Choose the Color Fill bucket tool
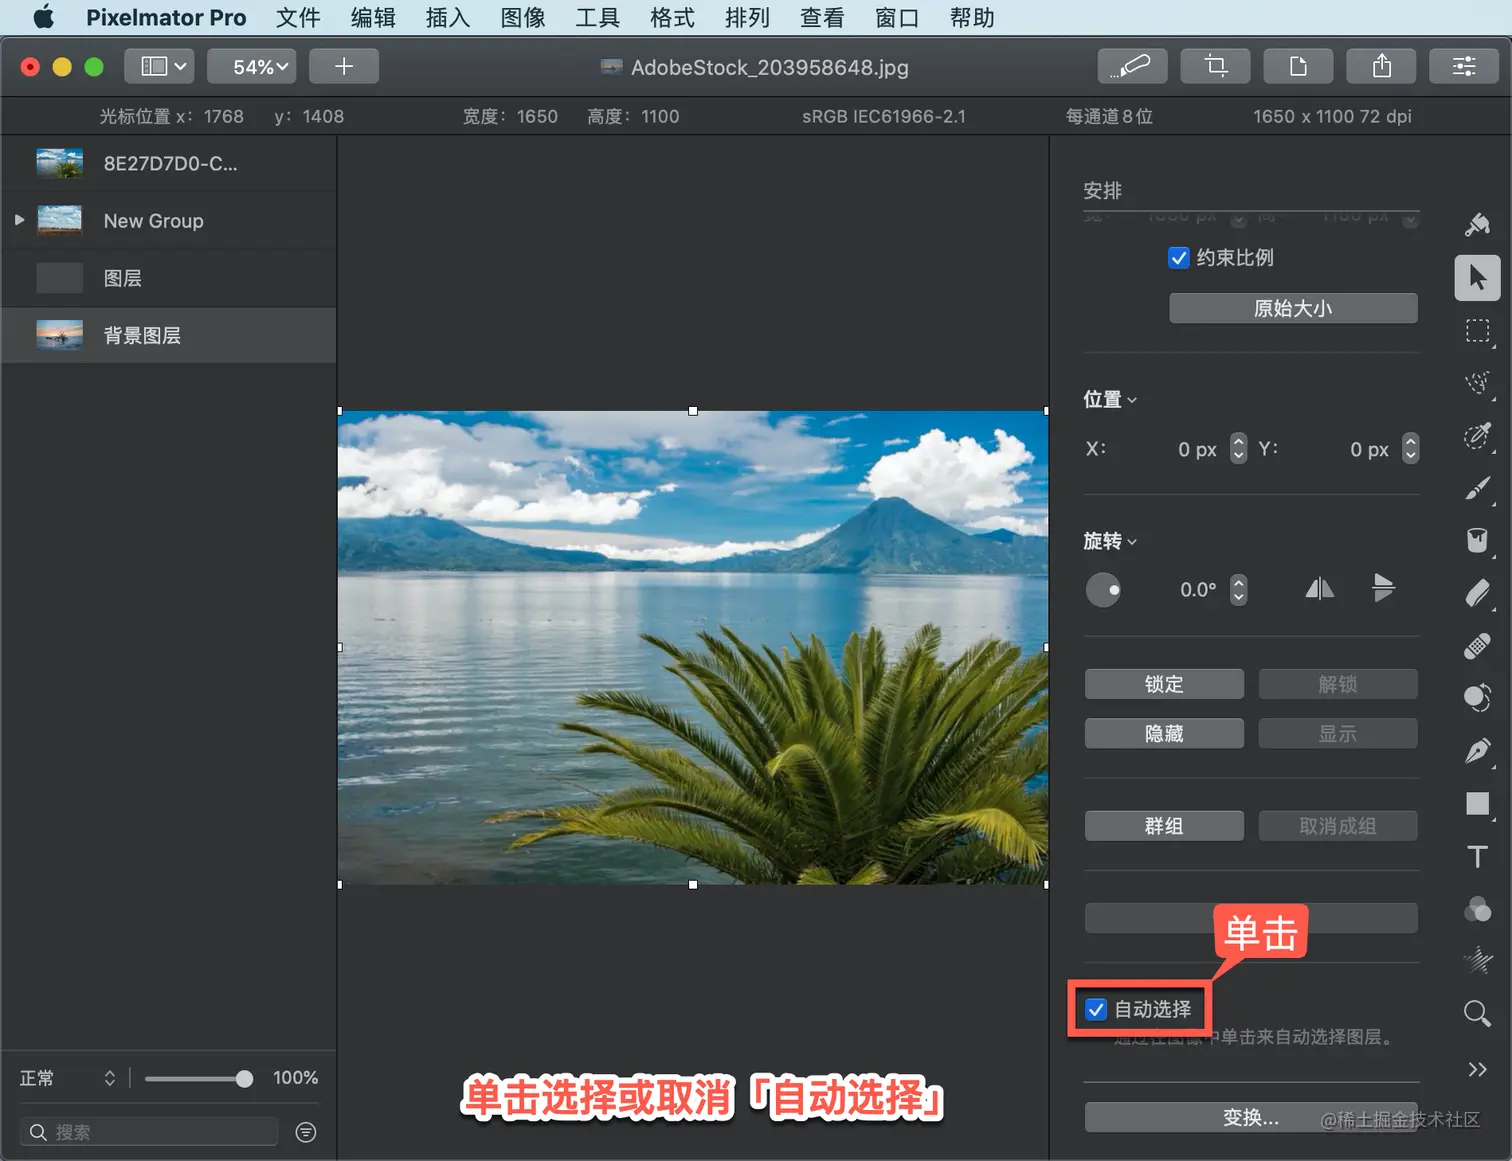1512x1161 pixels. pos(1477,540)
